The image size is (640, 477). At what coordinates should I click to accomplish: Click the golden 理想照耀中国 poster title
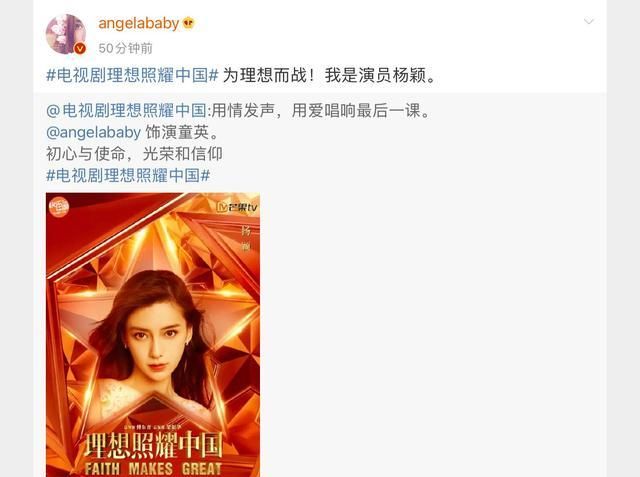tap(153, 445)
